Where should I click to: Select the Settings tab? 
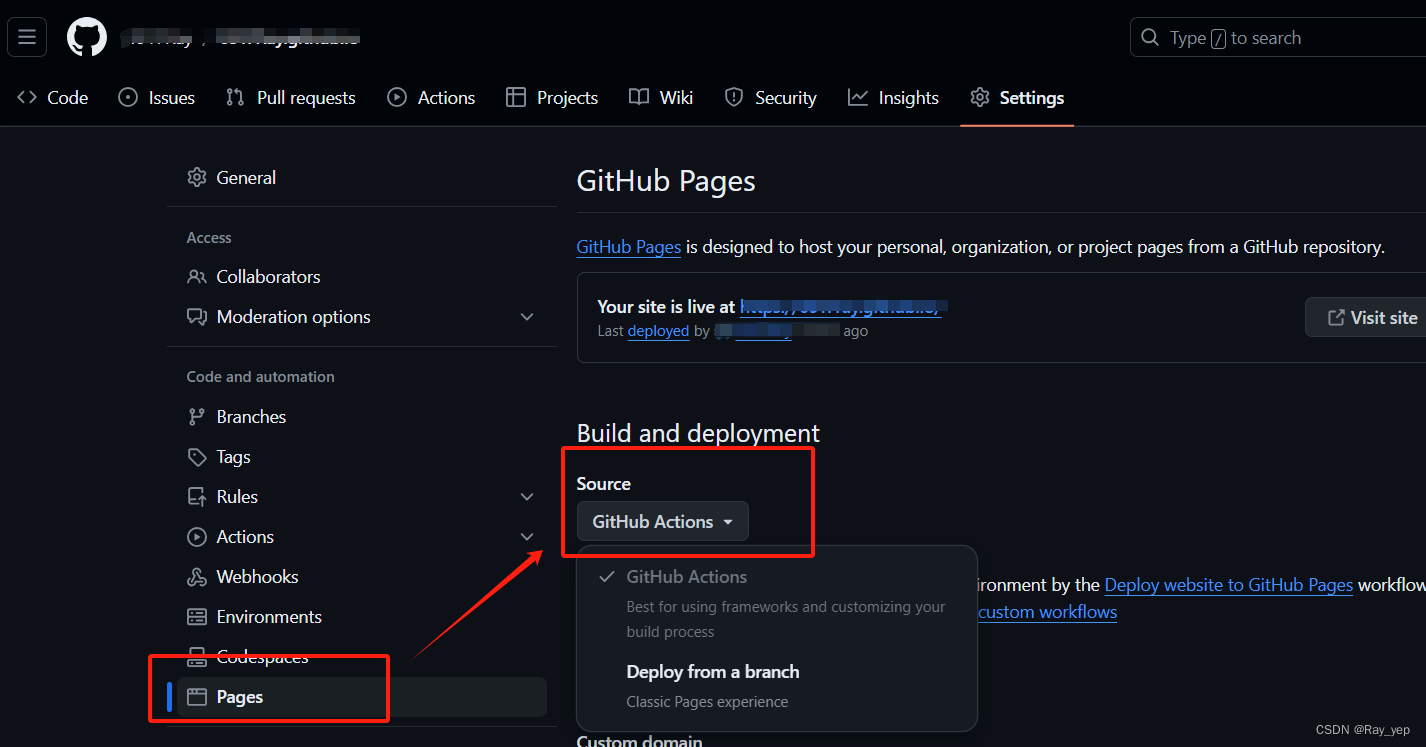point(1017,97)
